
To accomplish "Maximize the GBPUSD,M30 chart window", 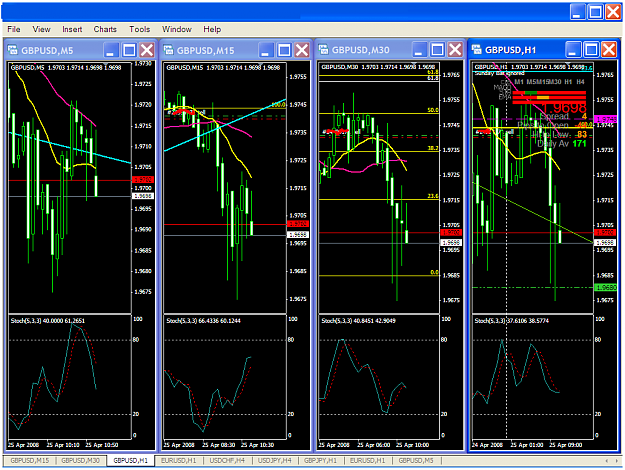I will (x=437, y=50).
